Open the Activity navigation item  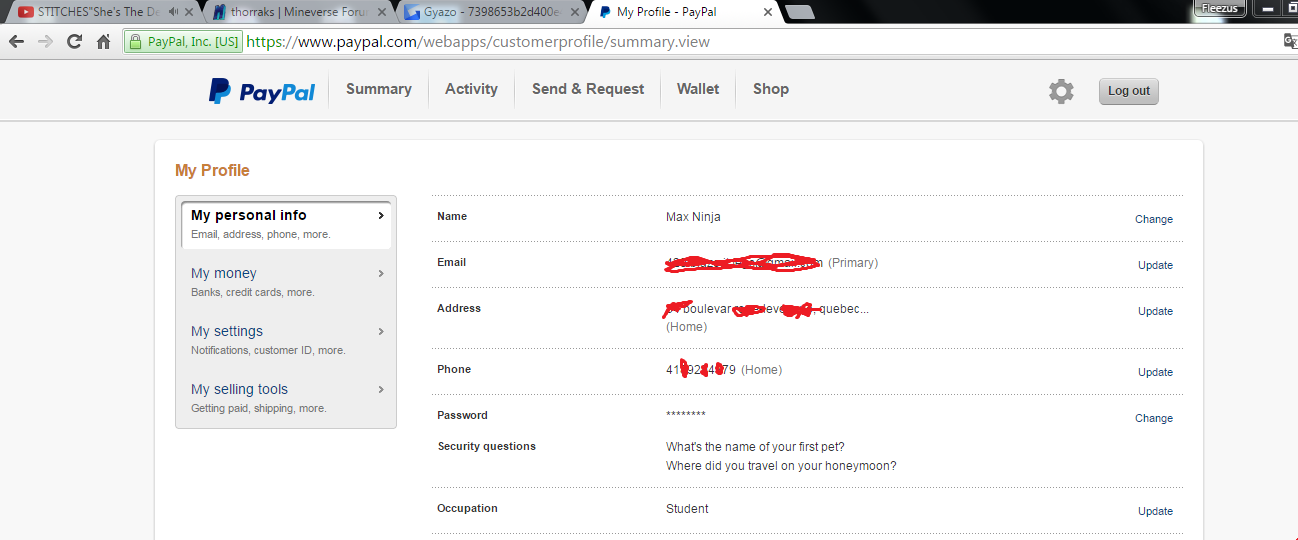[471, 89]
